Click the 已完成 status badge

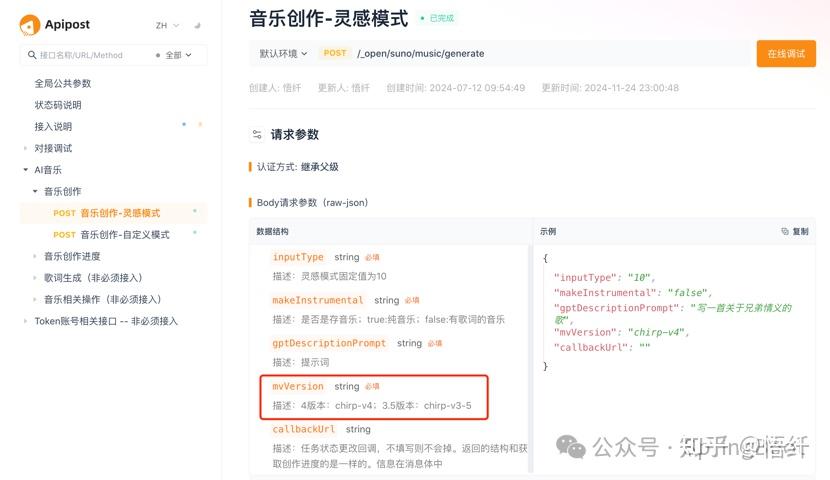coord(438,18)
